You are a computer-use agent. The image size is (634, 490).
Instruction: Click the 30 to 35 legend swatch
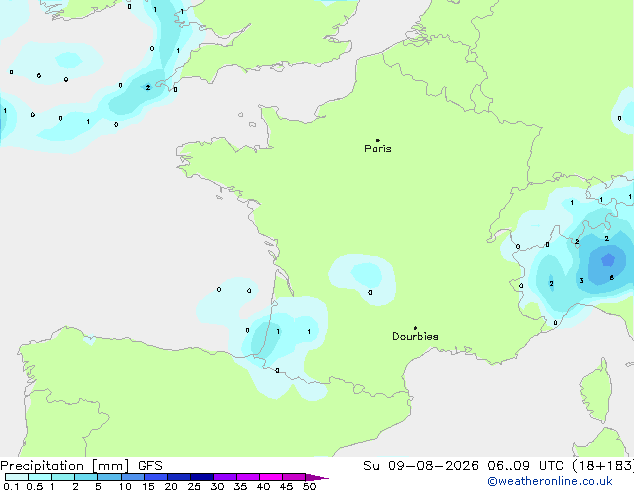225,477
